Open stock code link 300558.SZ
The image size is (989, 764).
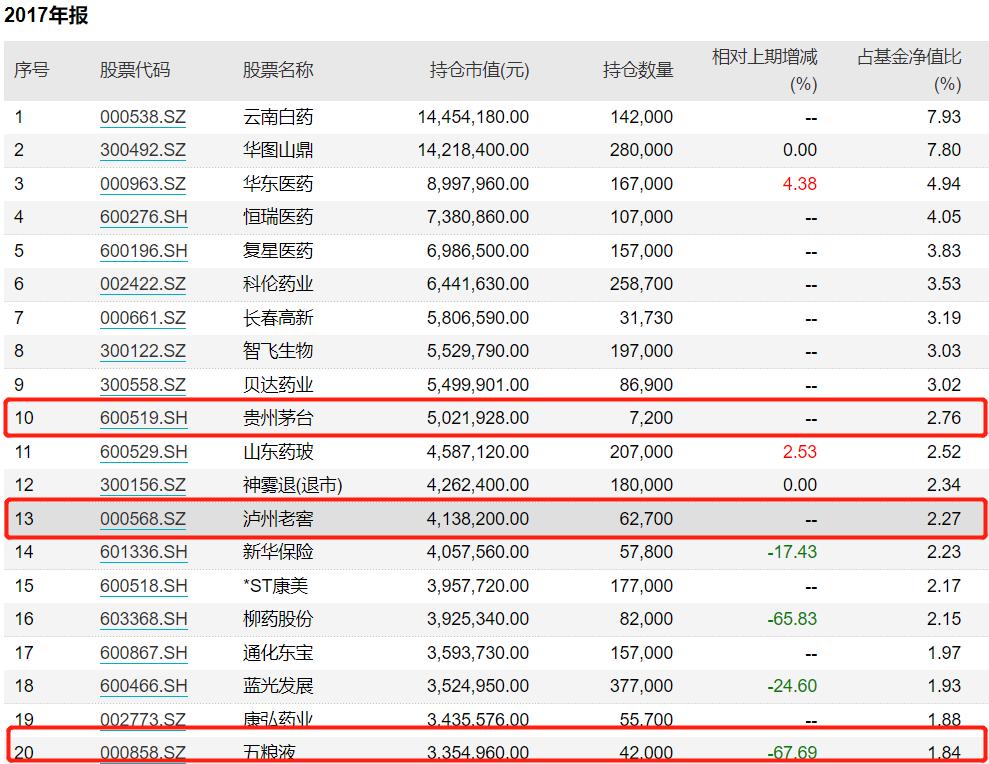[x=143, y=385]
